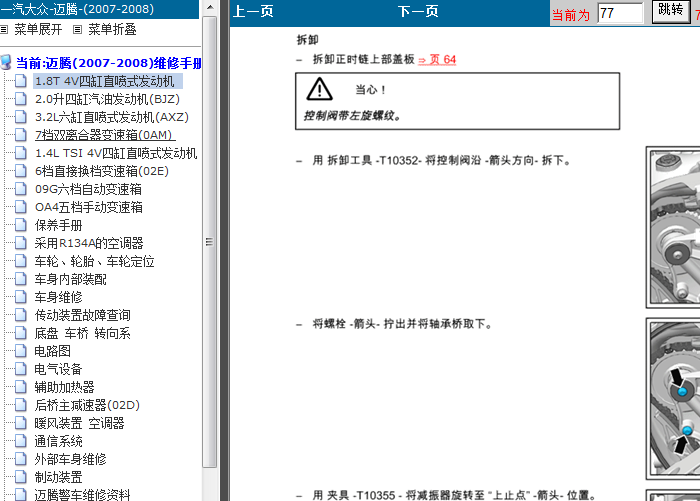Open the 7档双离合器变速箱(0AM) link

pos(104,135)
